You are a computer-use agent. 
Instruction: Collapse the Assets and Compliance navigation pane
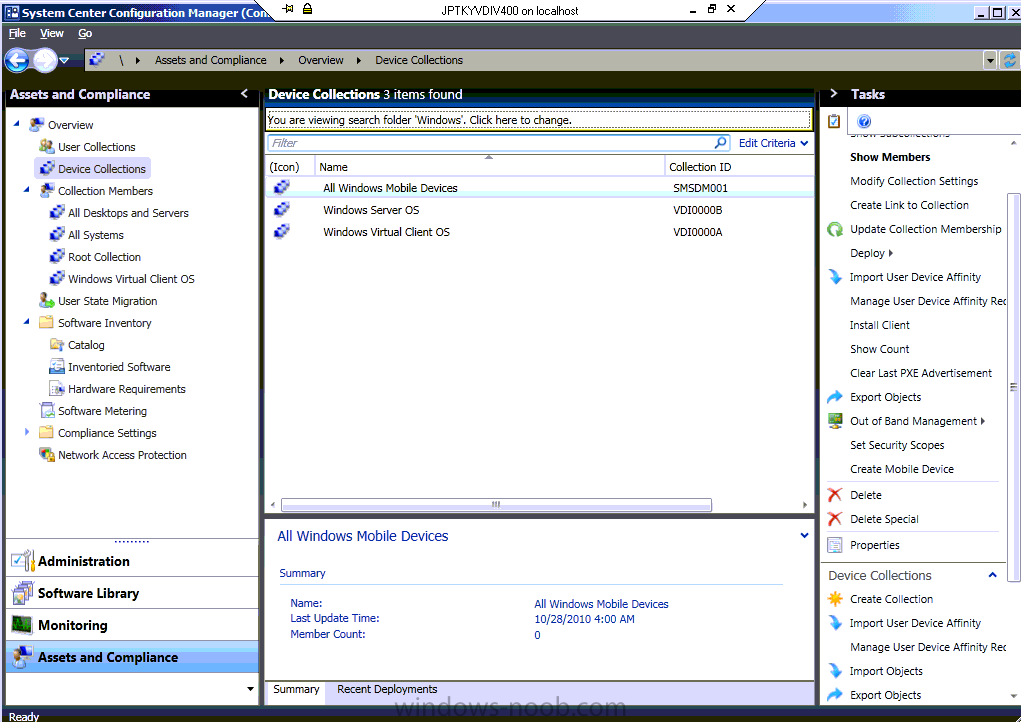click(244, 94)
